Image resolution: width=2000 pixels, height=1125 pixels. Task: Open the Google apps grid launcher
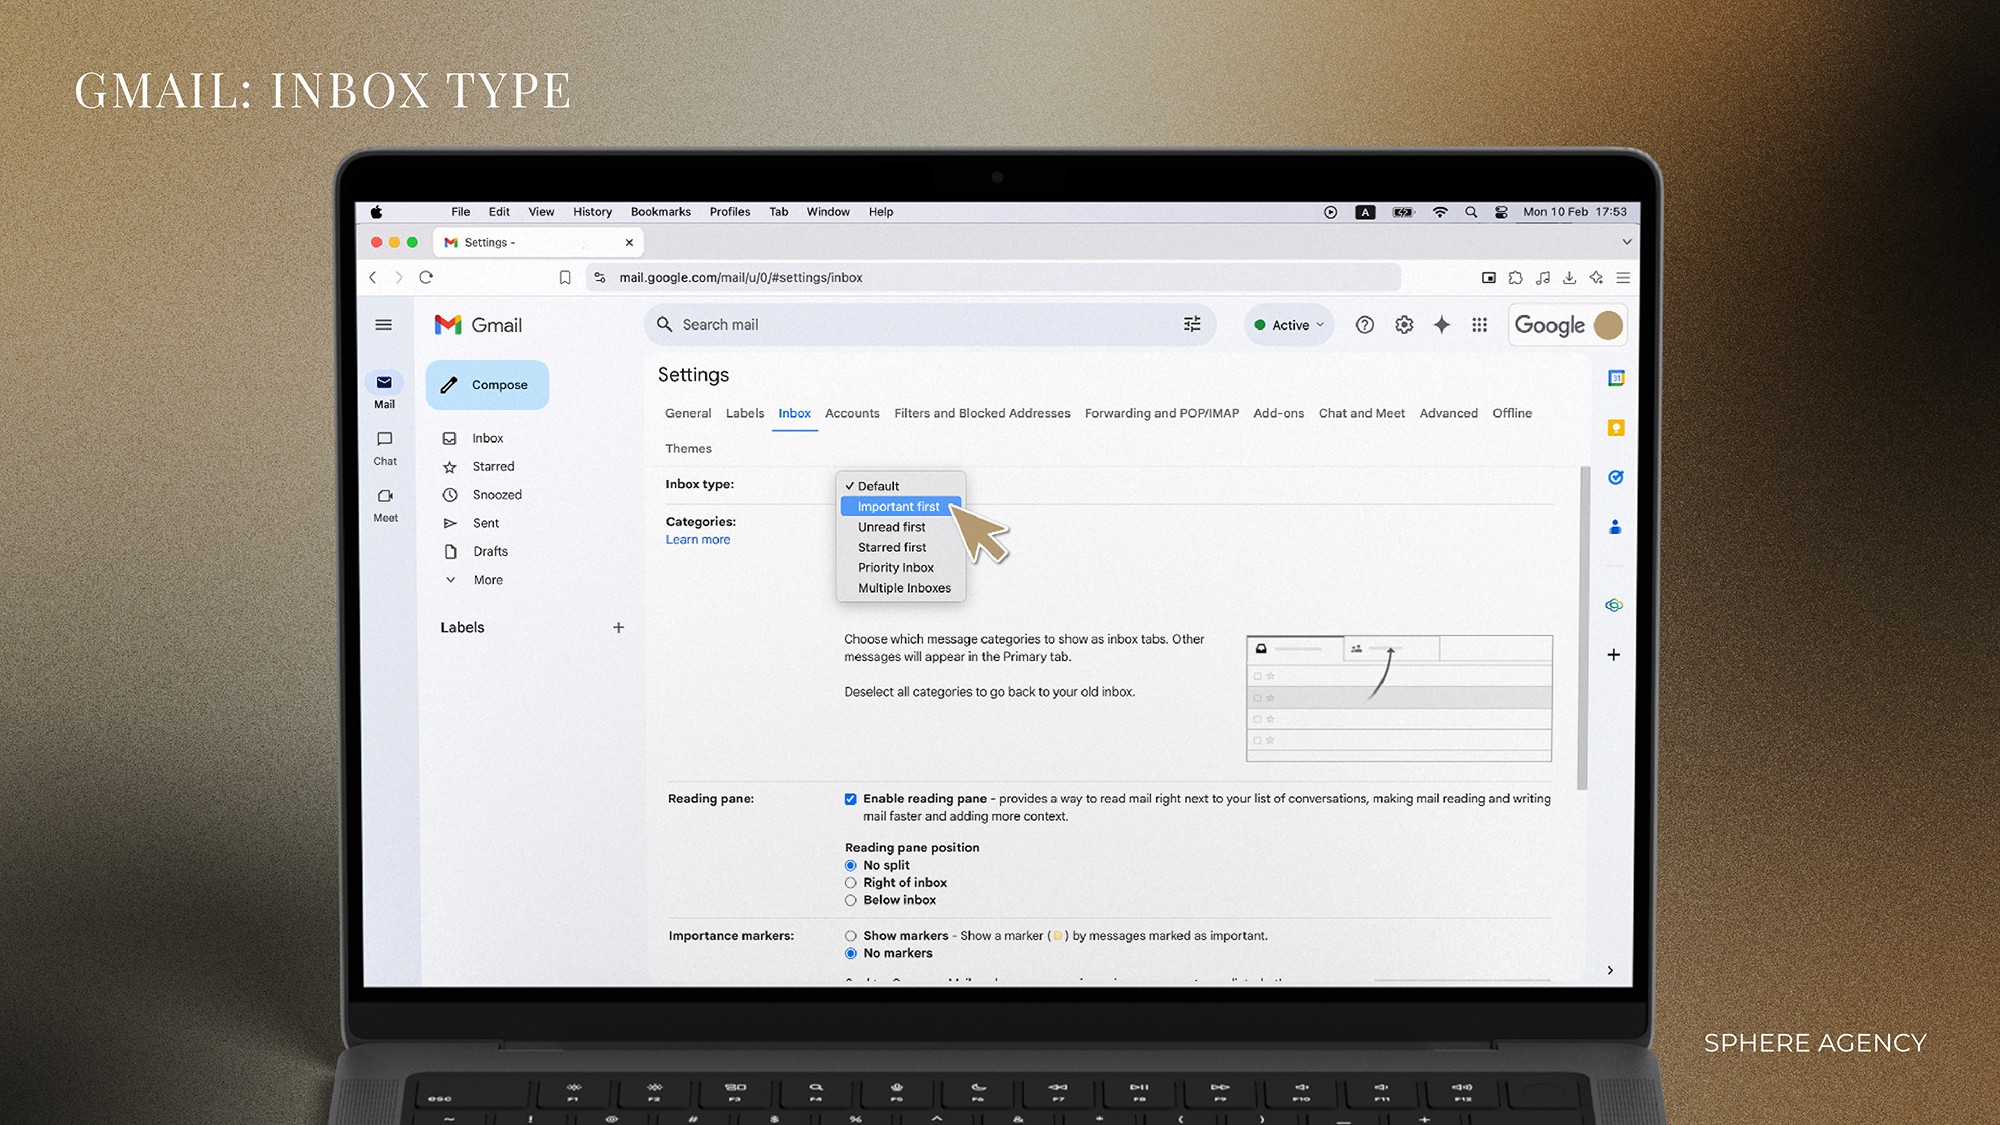pyautogui.click(x=1479, y=324)
